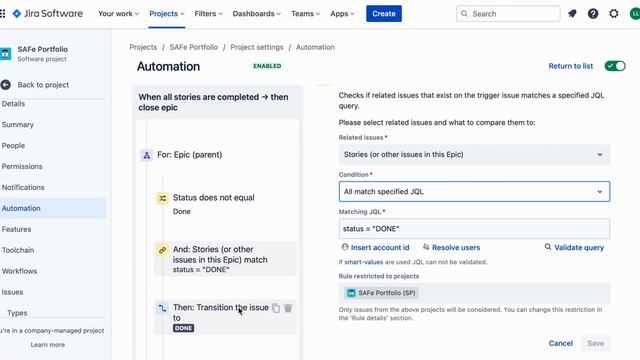Select Details in the sidebar
This screenshot has width=640, height=360.
[13, 104]
